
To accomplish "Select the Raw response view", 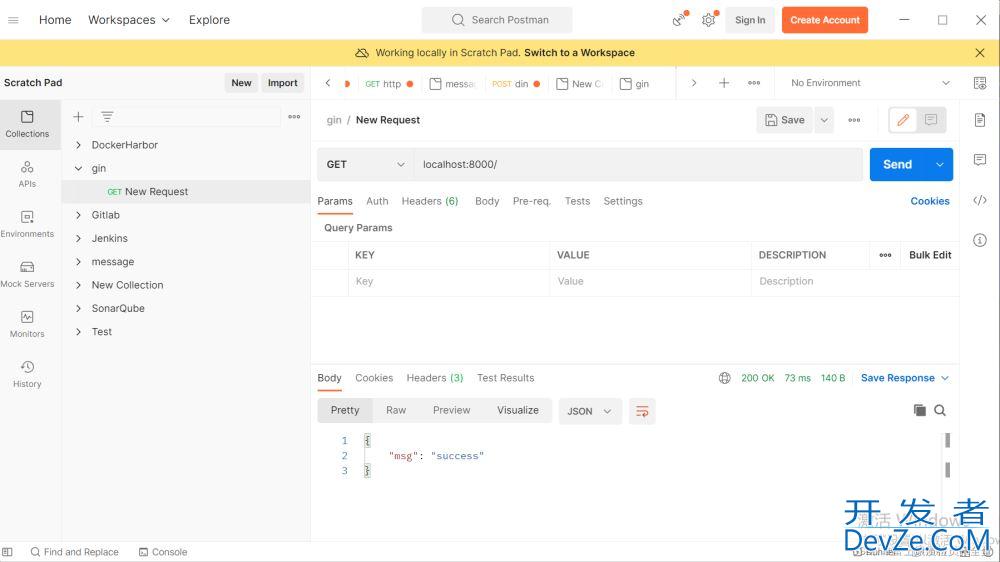I will (x=396, y=410).
